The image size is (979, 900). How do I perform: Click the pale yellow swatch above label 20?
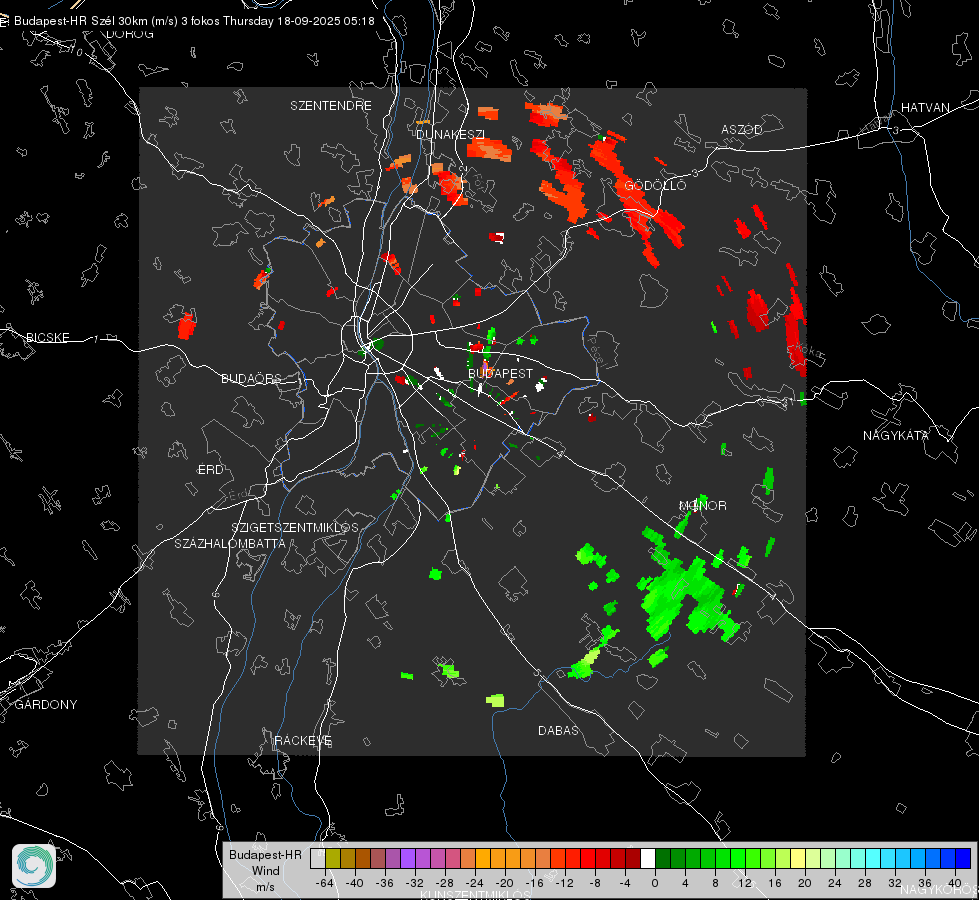(x=799, y=859)
